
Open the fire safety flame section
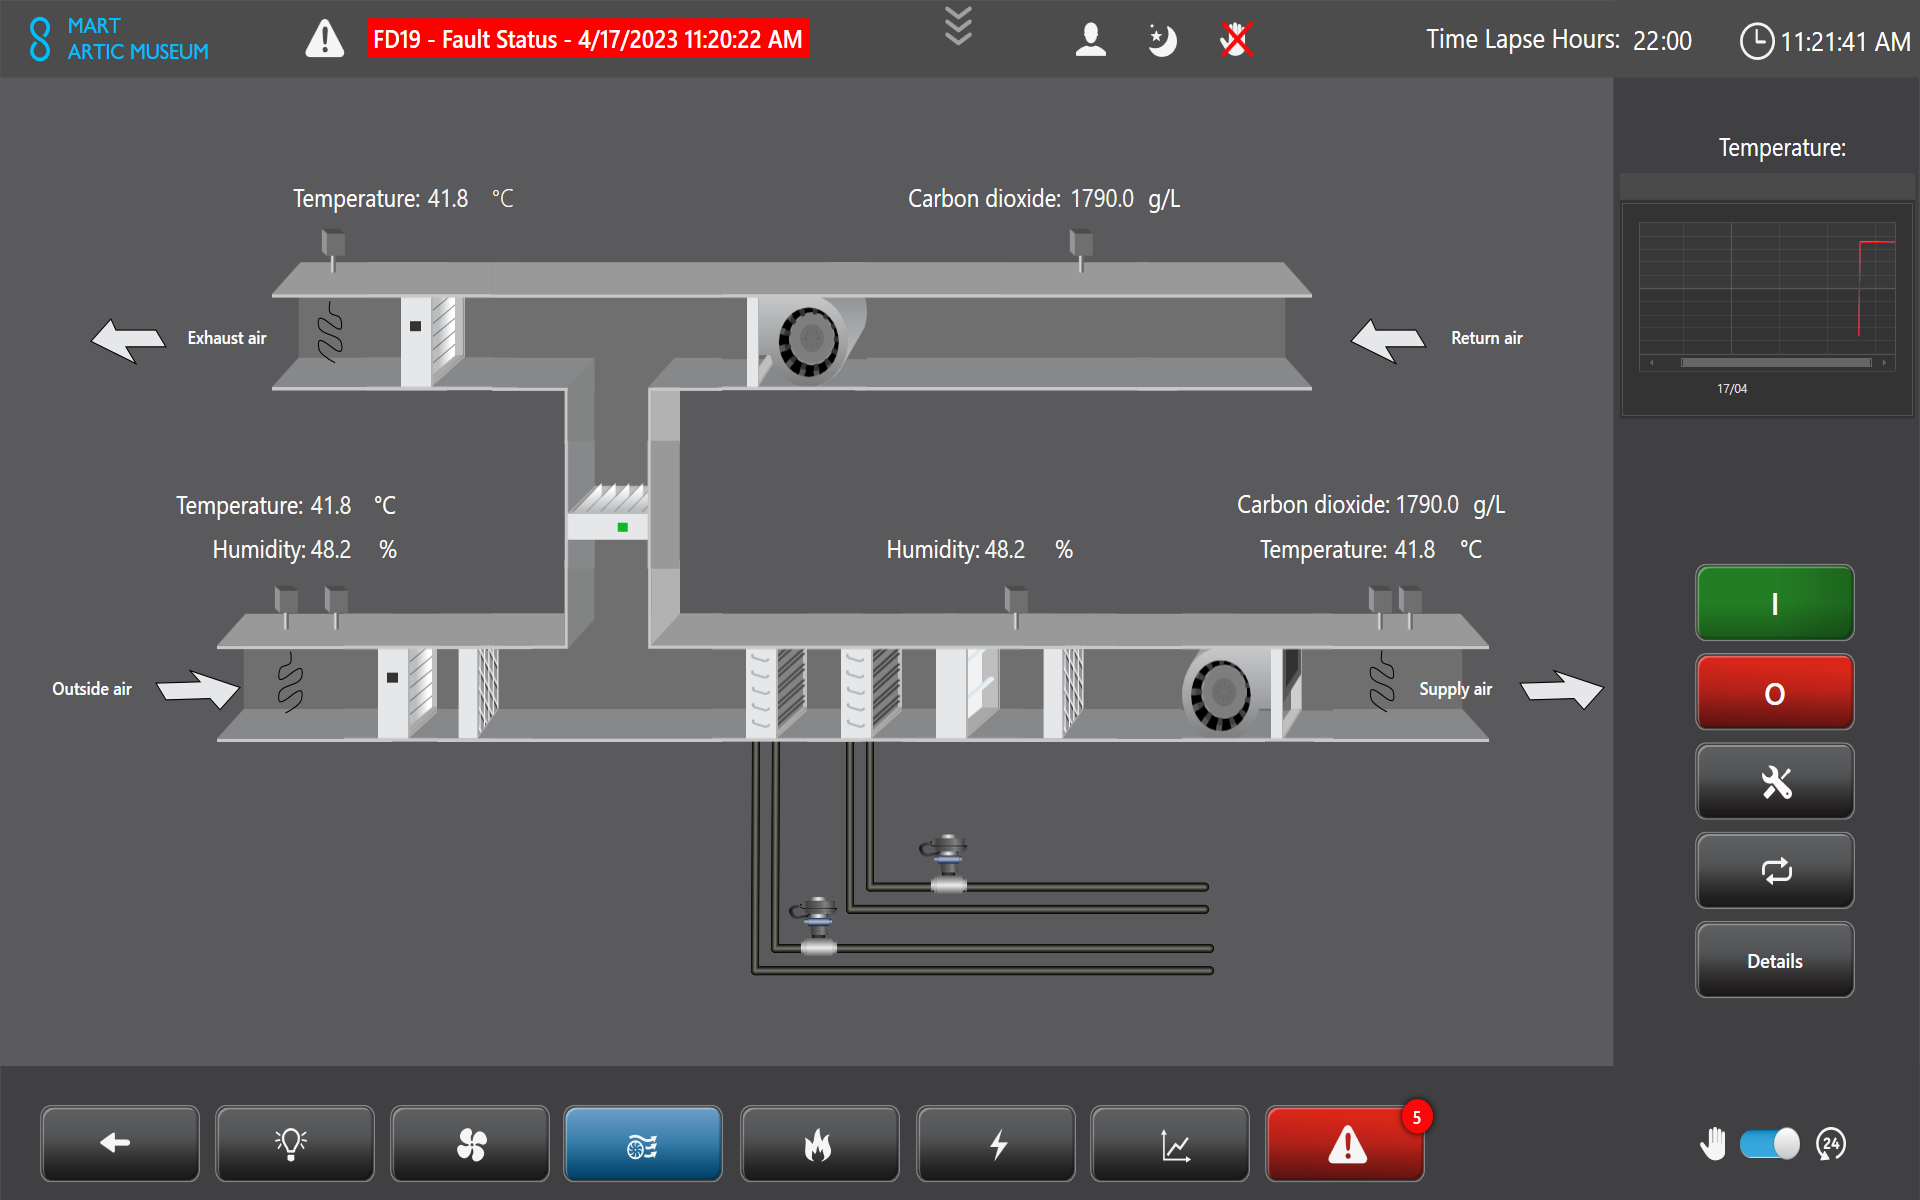[819, 1143]
